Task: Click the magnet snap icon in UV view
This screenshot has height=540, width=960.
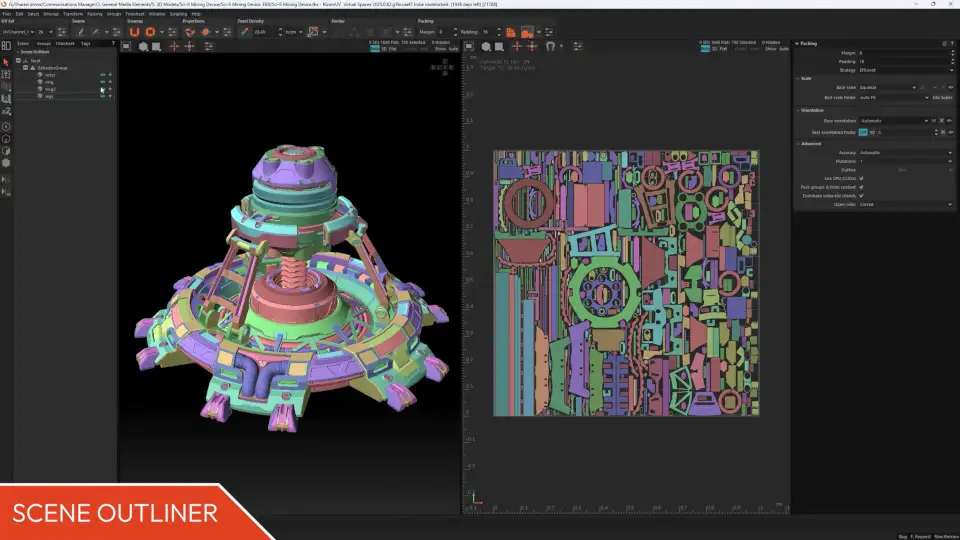Action: (550, 46)
